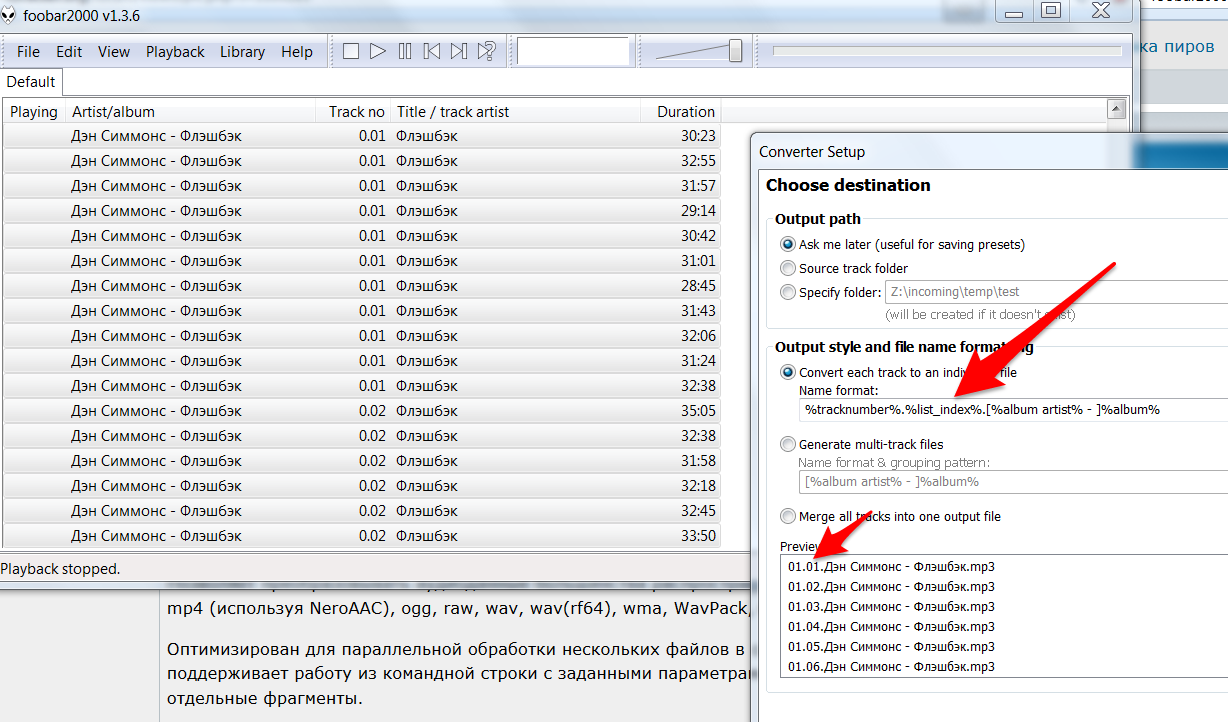Open the Help menu
This screenshot has width=1228, height=722.
coord(297,52)
